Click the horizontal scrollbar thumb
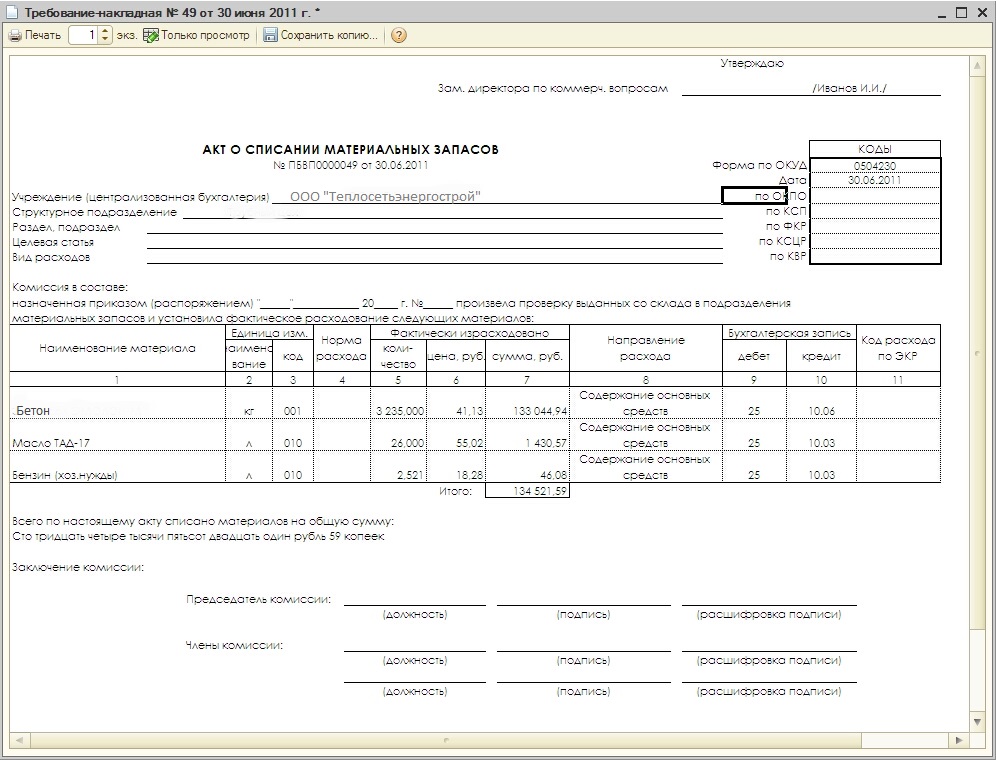The height and width of the screenshot is (760, 996). 444,740
